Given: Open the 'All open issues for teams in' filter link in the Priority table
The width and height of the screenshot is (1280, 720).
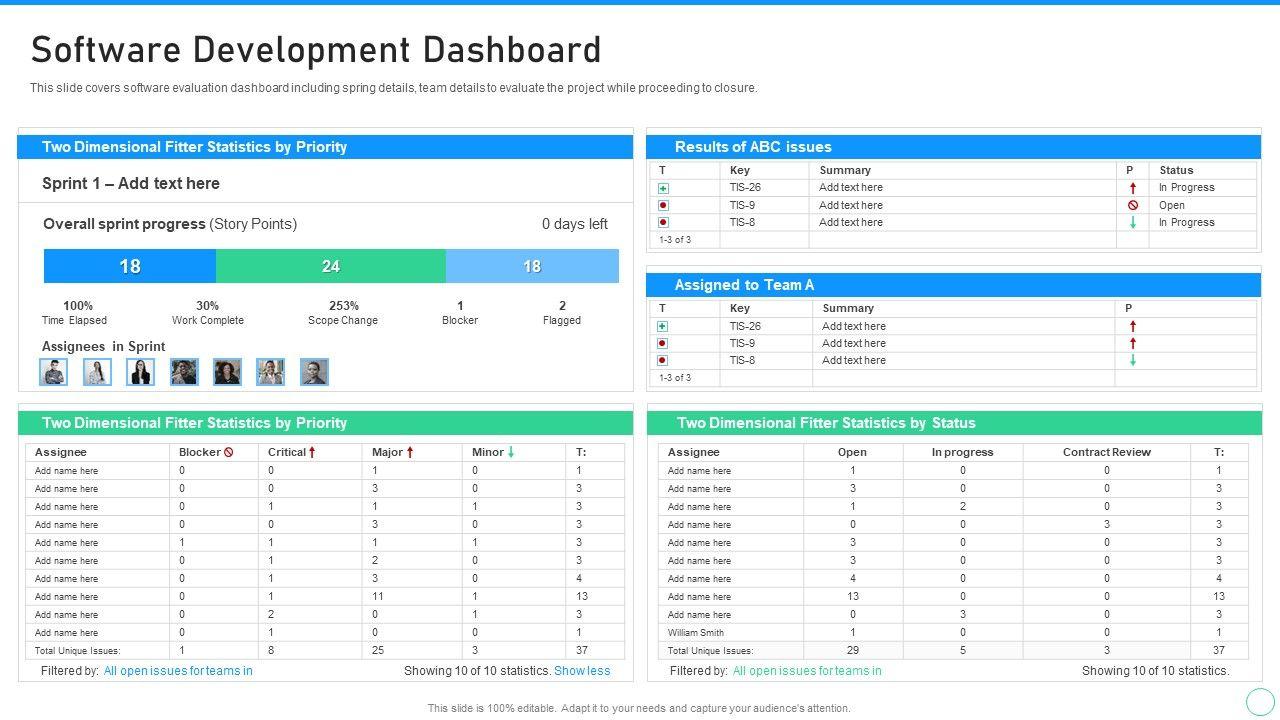Looking at the screenshot, I should tap(178, 671).
